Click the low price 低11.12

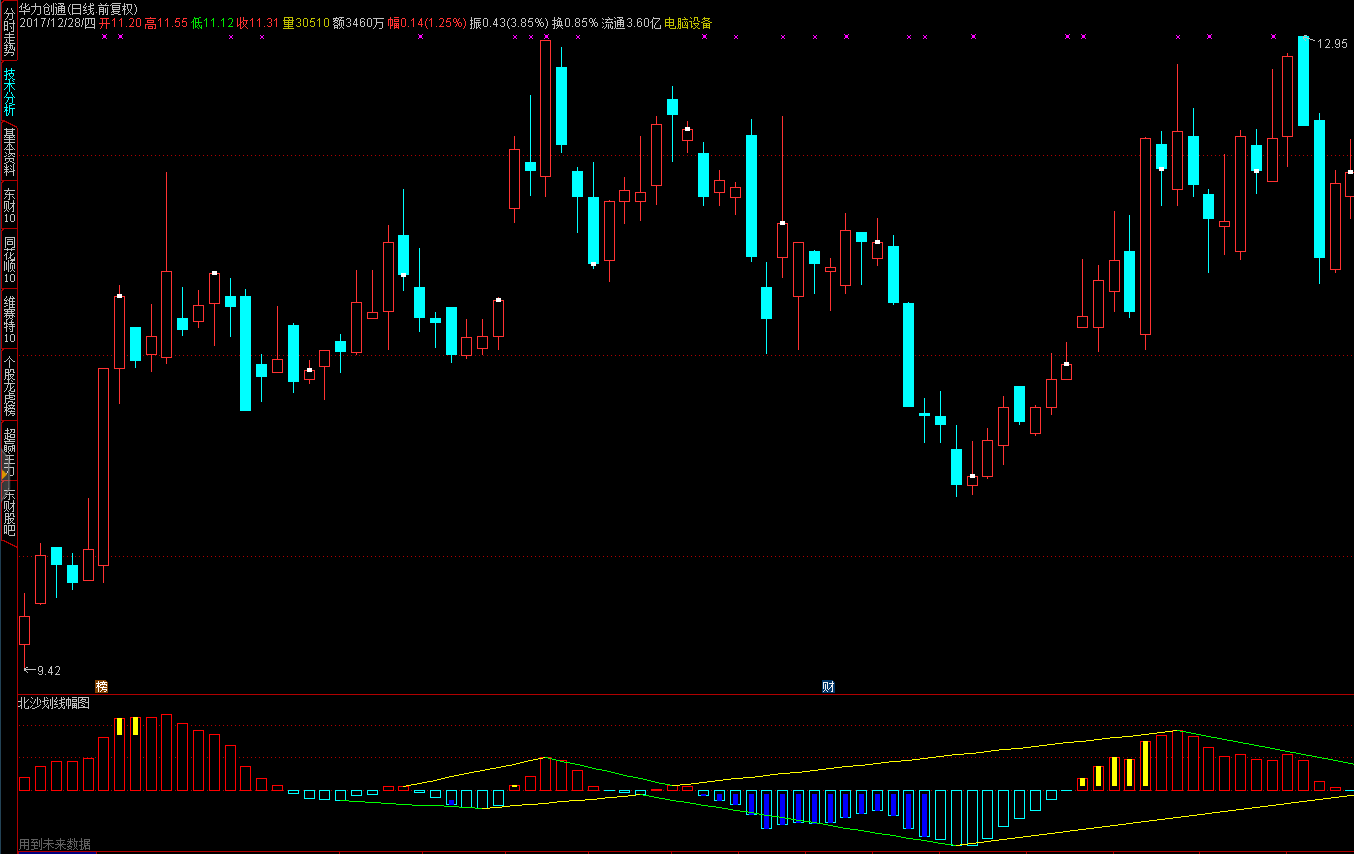click(x=212, y=22)
